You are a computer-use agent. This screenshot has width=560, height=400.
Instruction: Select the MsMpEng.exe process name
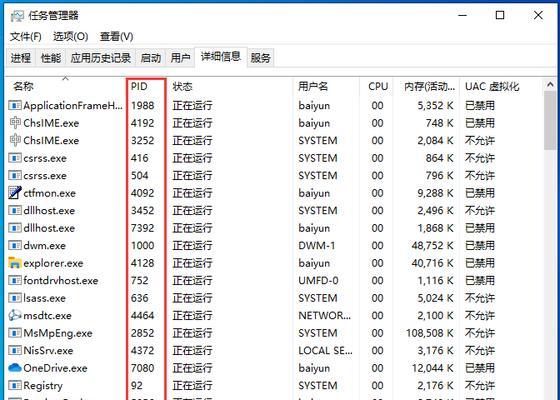click(x=58, y=333)
